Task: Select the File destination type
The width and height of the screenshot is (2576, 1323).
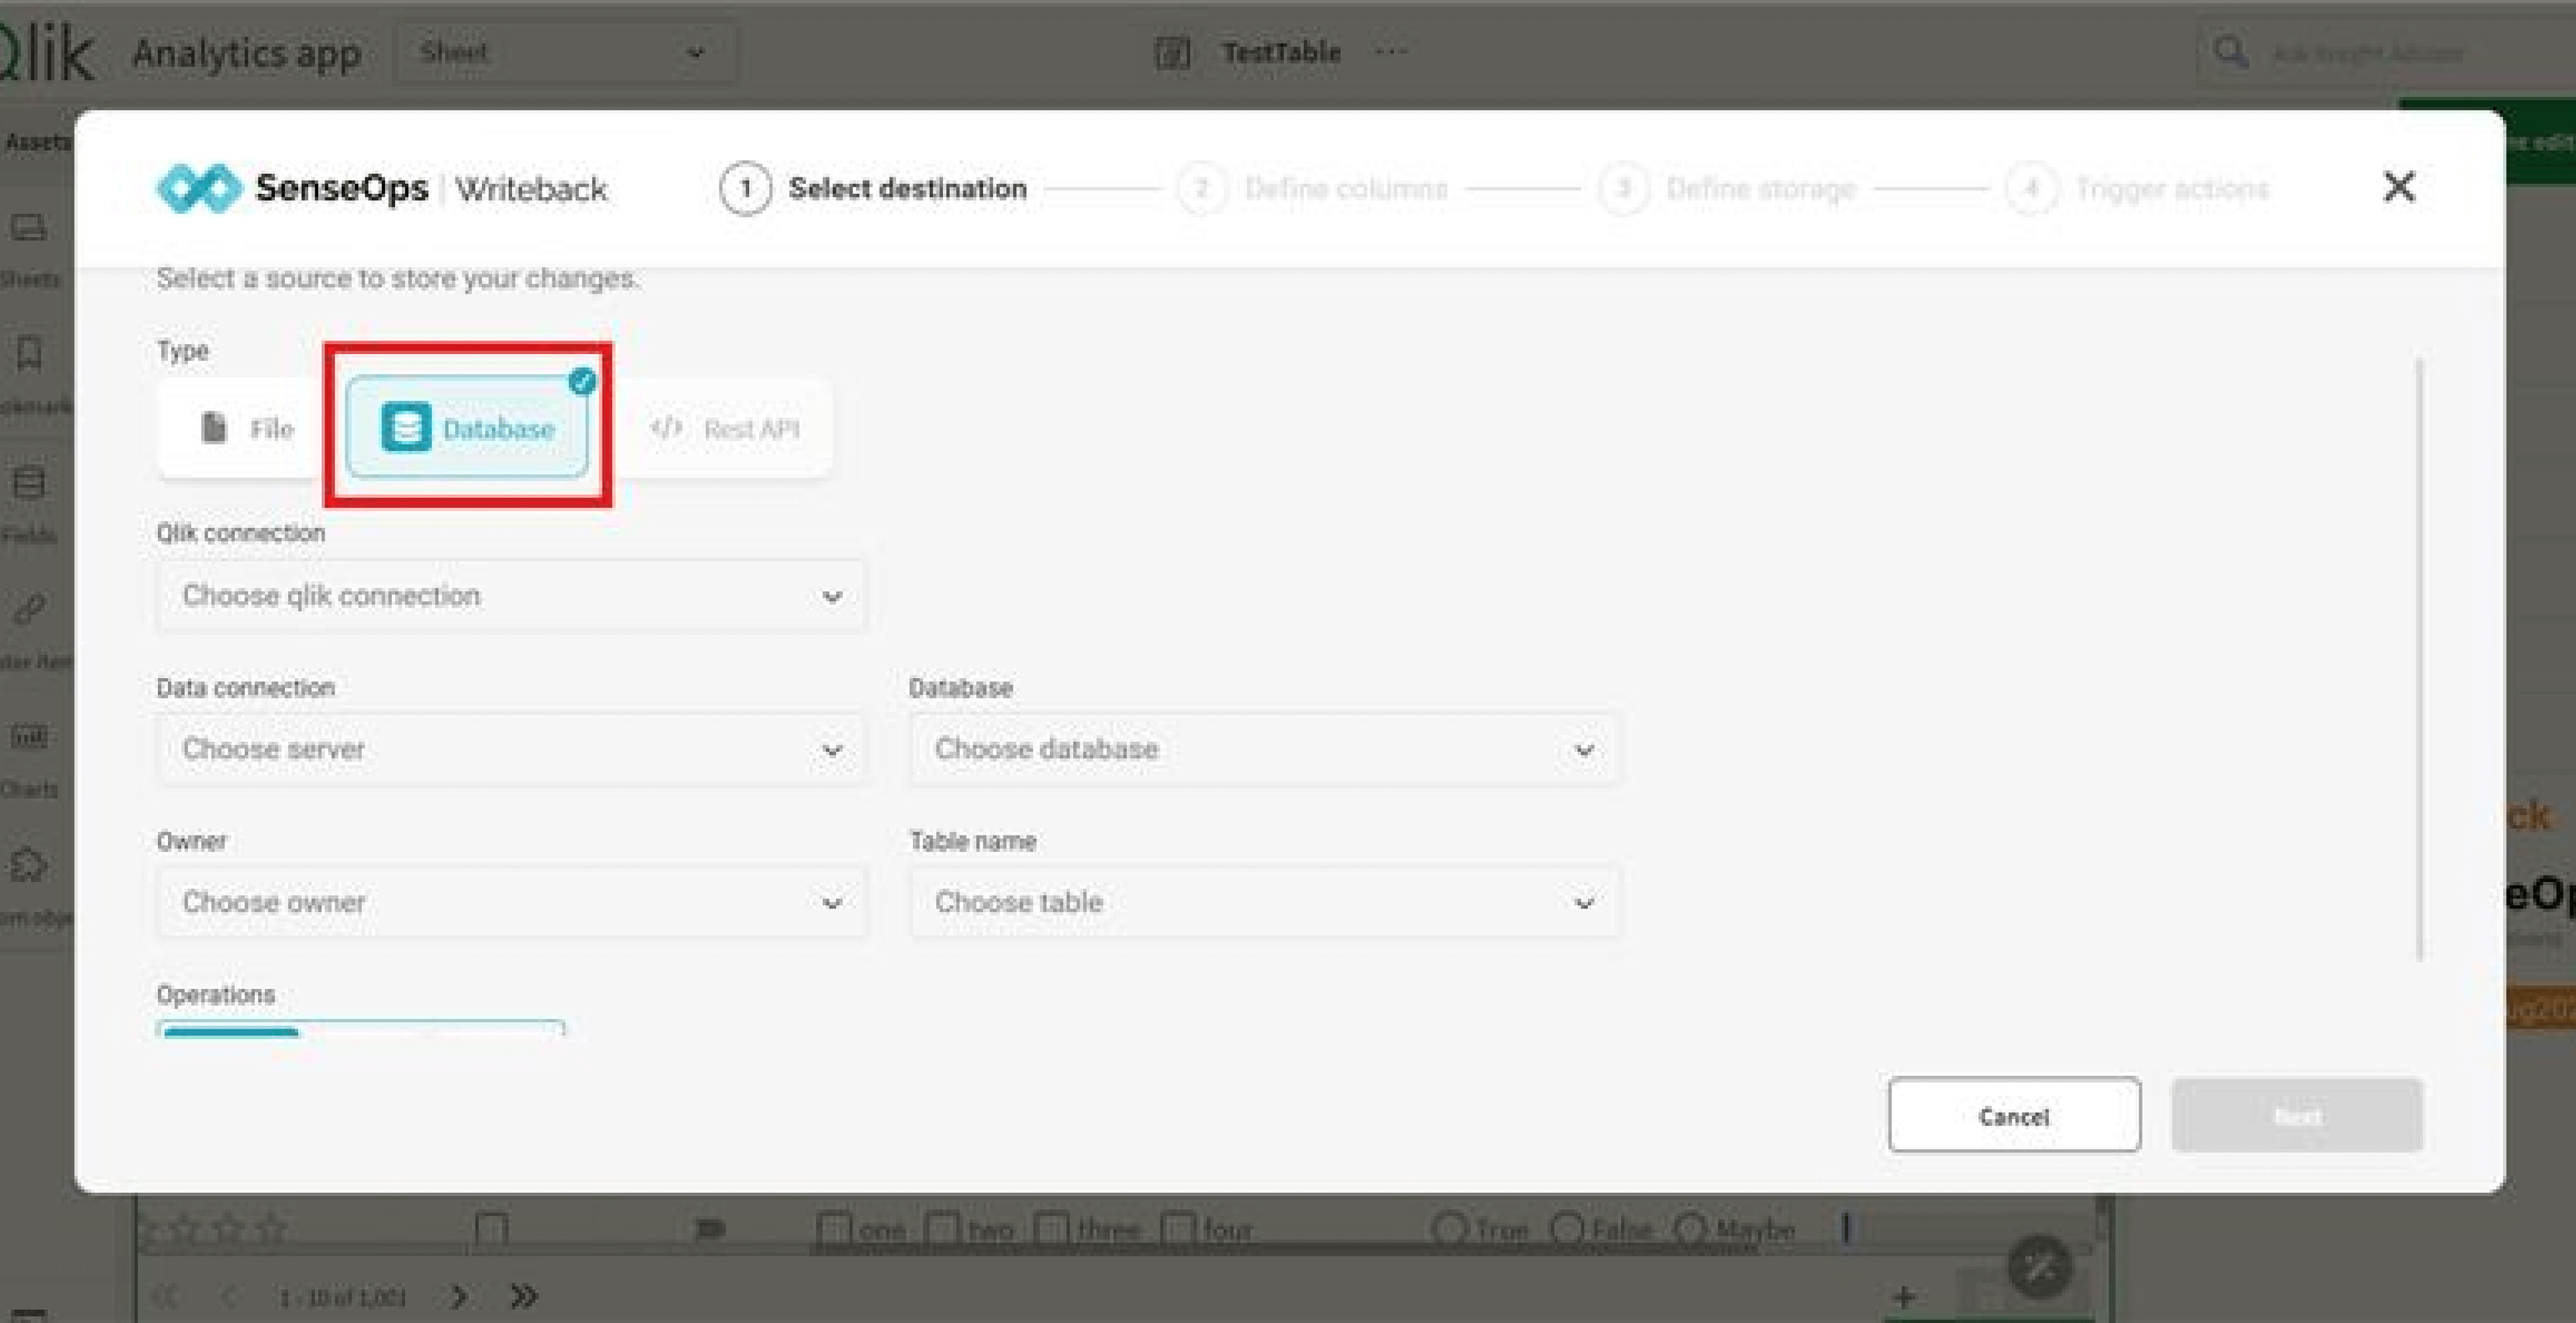Action: (247, 428)
